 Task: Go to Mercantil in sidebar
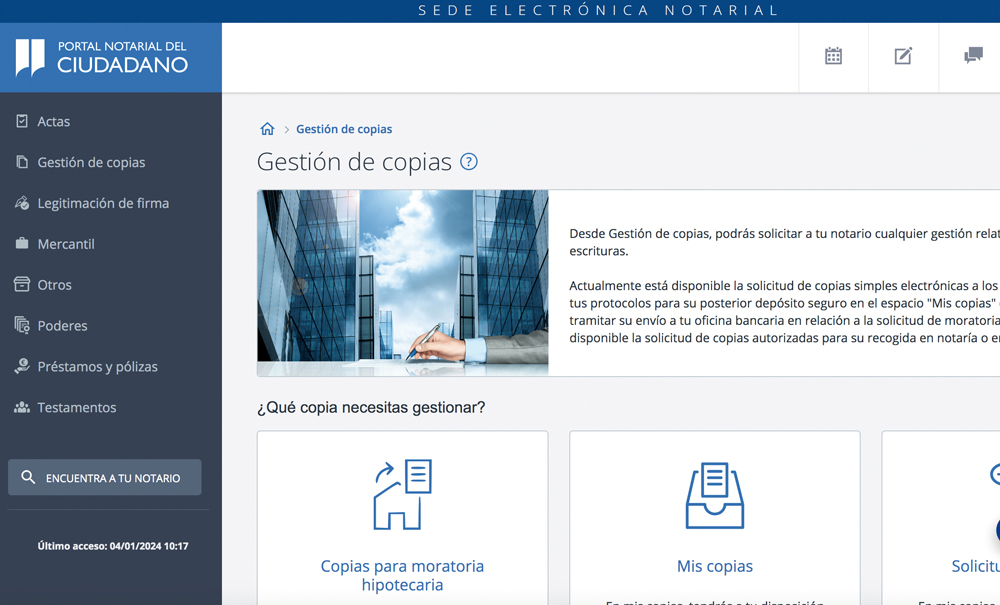tap(66, 244)
